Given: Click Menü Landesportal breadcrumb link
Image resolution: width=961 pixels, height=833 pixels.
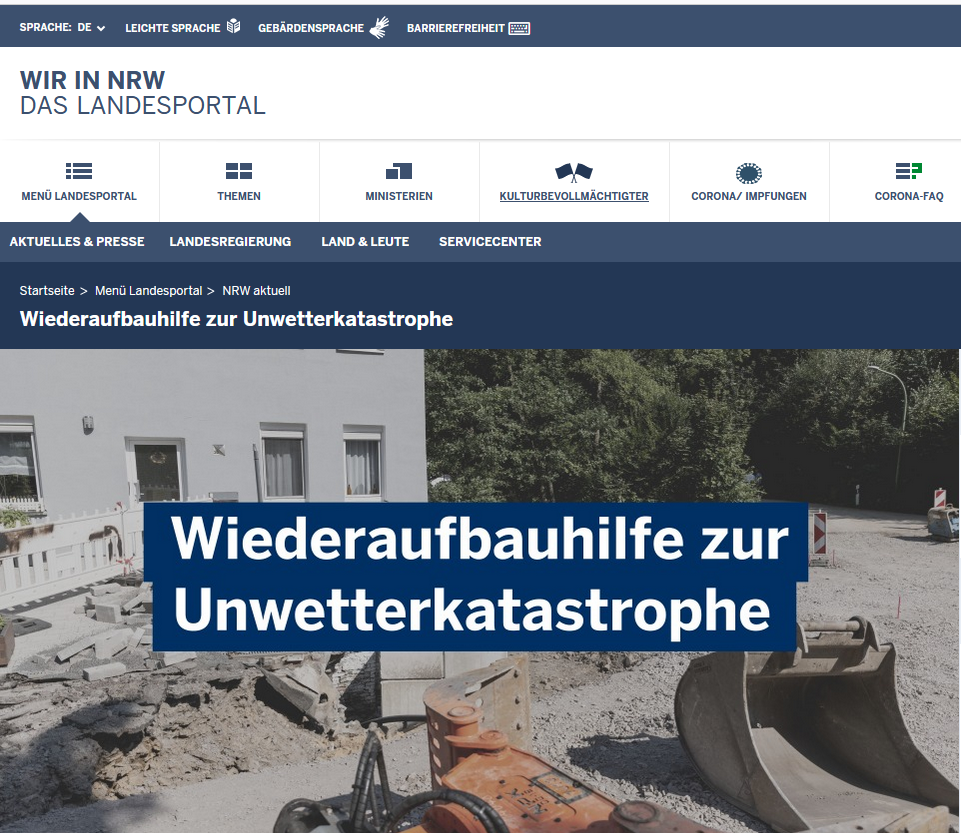Looking at the screenshot, I should point(148,291).
